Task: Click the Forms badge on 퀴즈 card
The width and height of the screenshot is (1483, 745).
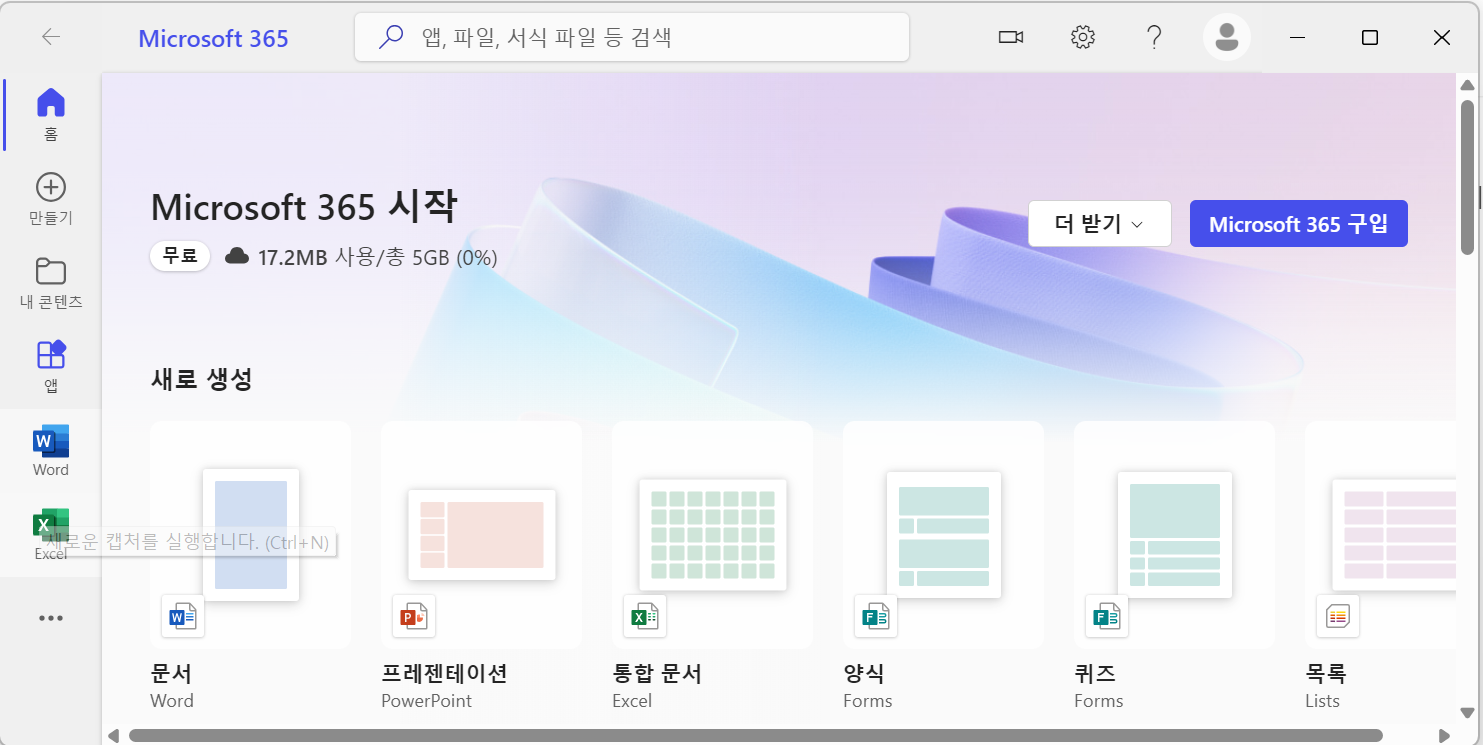Action: (1107, 617)
